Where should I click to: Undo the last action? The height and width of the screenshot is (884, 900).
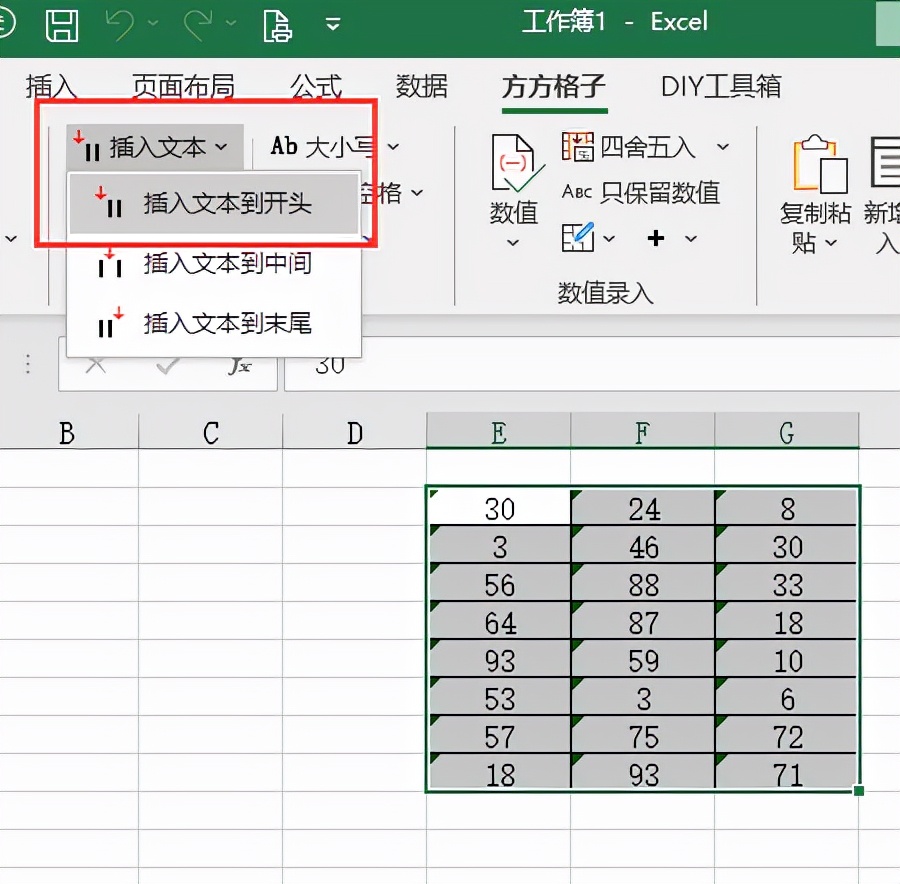point(118,21)
